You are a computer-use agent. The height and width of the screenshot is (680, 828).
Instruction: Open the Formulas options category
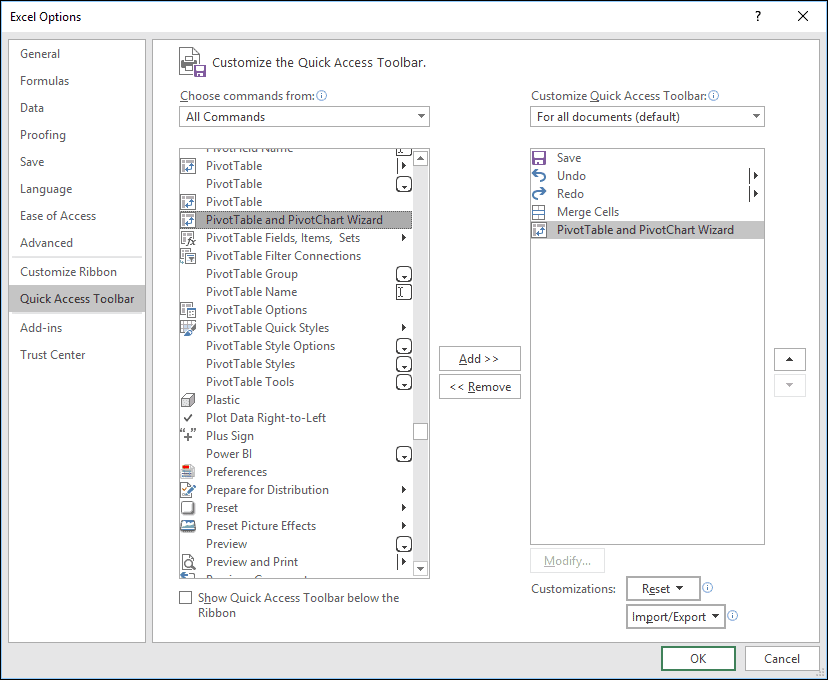tap(77, 81)
